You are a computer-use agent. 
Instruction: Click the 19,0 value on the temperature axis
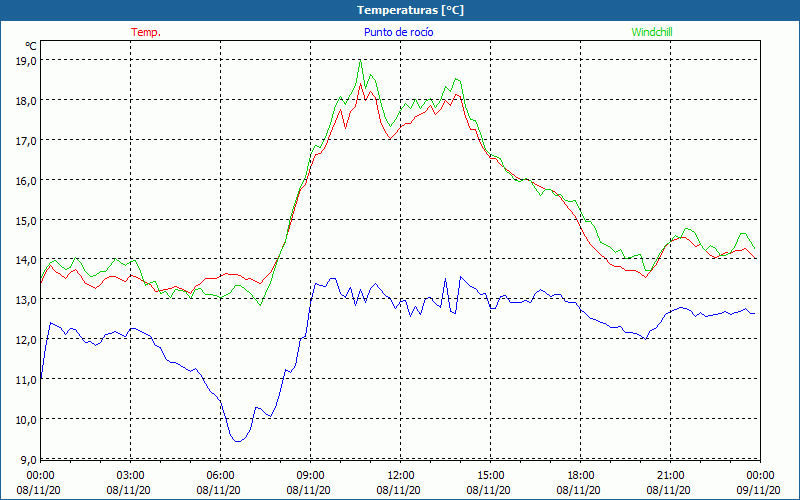26,61
